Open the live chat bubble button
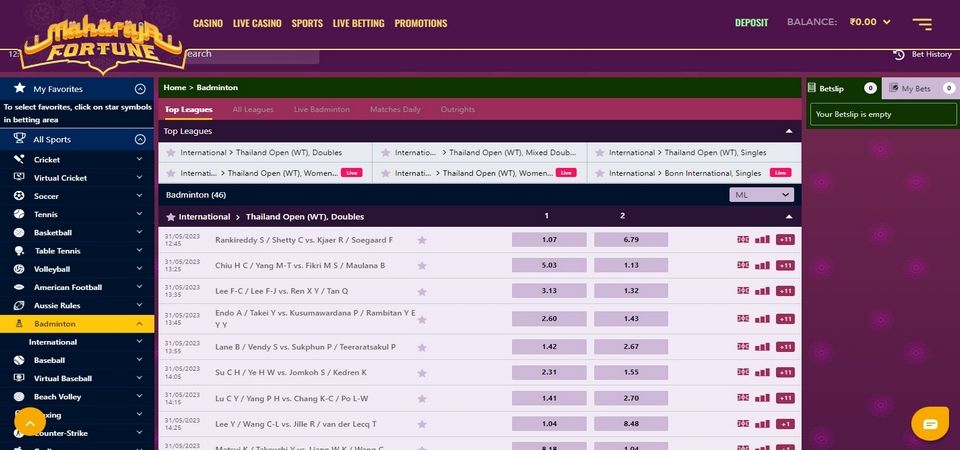The width and height of the screenshot is (960, 450). point(929,424)
